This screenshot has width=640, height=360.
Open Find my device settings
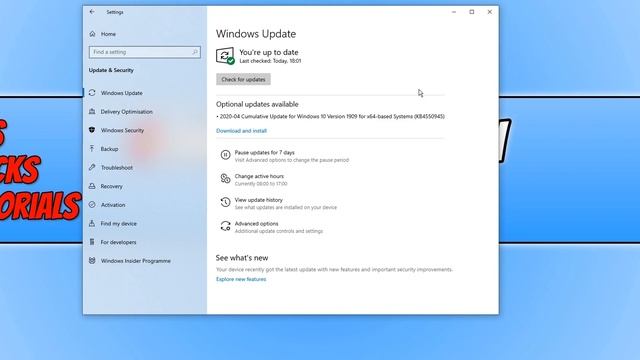pyautogui.click(x=119, y=224)
